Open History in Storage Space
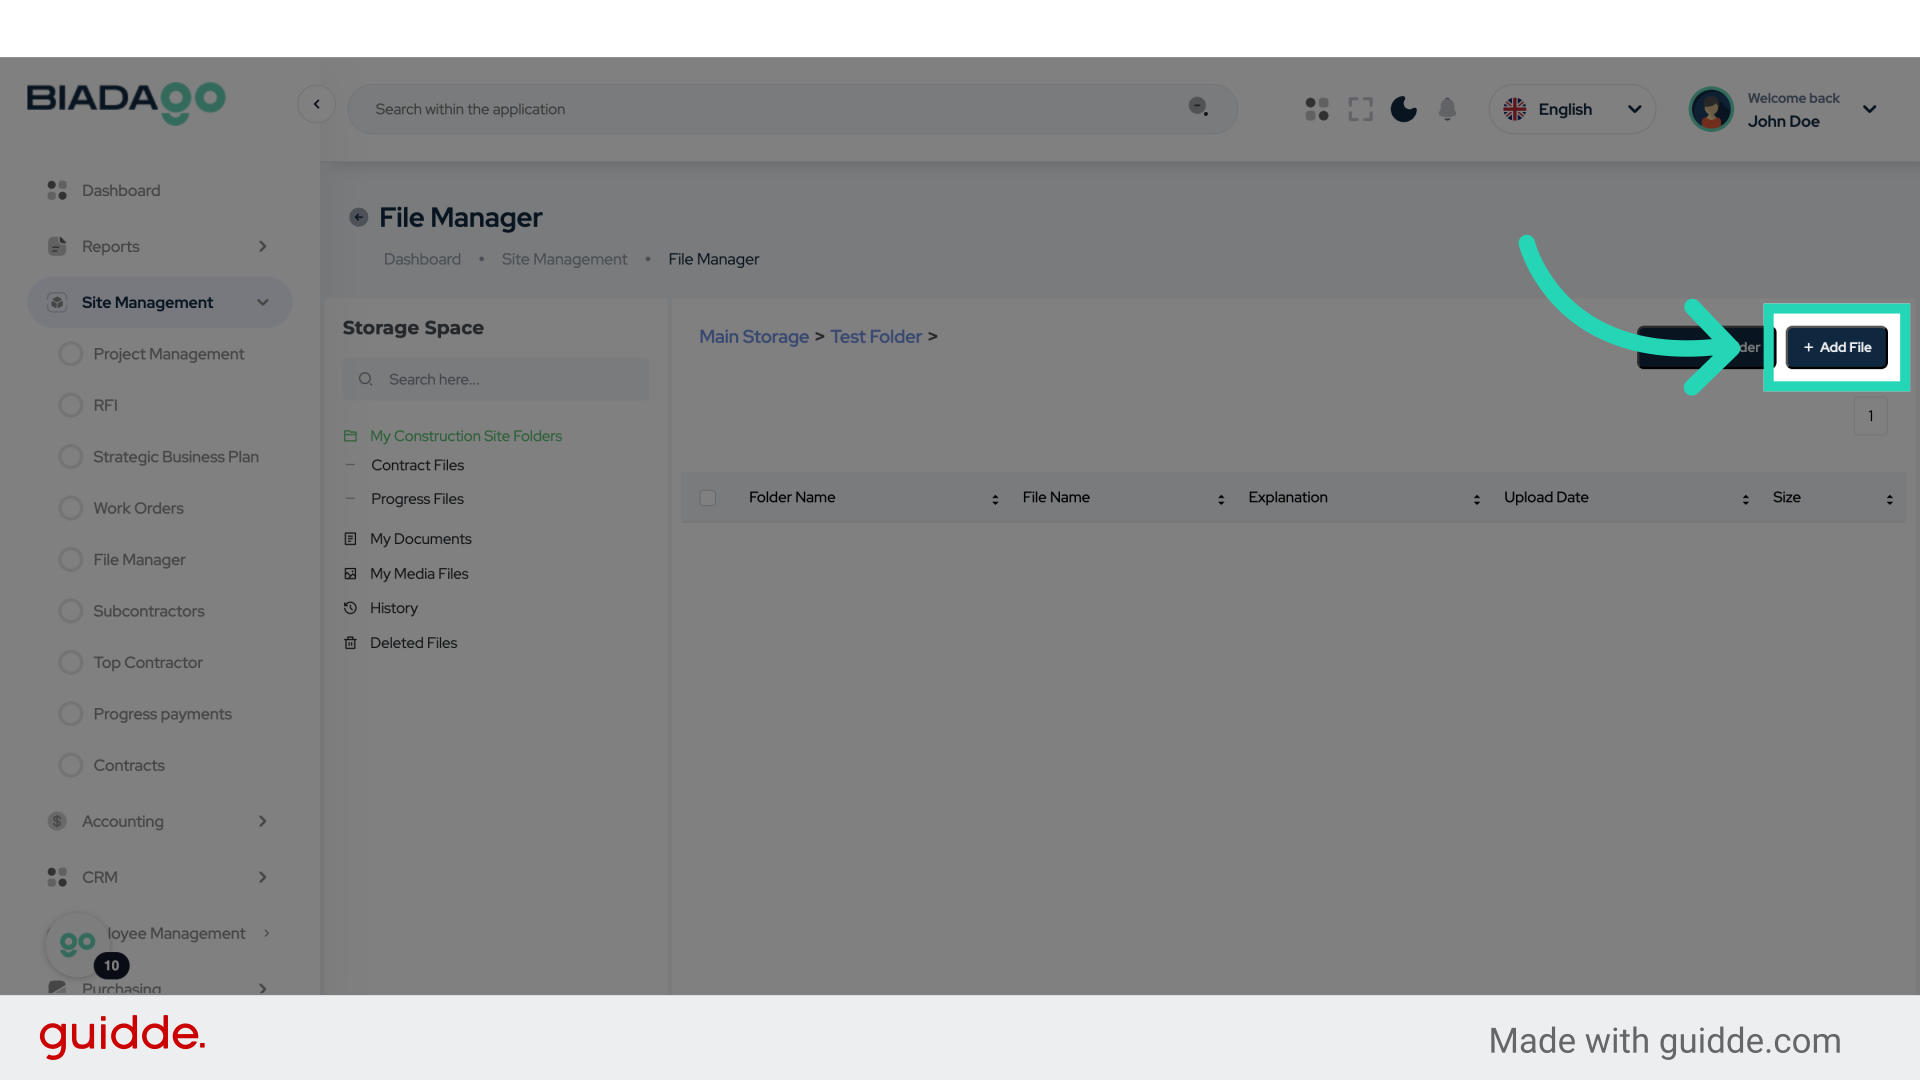Image resolution: width=1920 pixels, height=1080 pixels. click(x=393, y=608)
